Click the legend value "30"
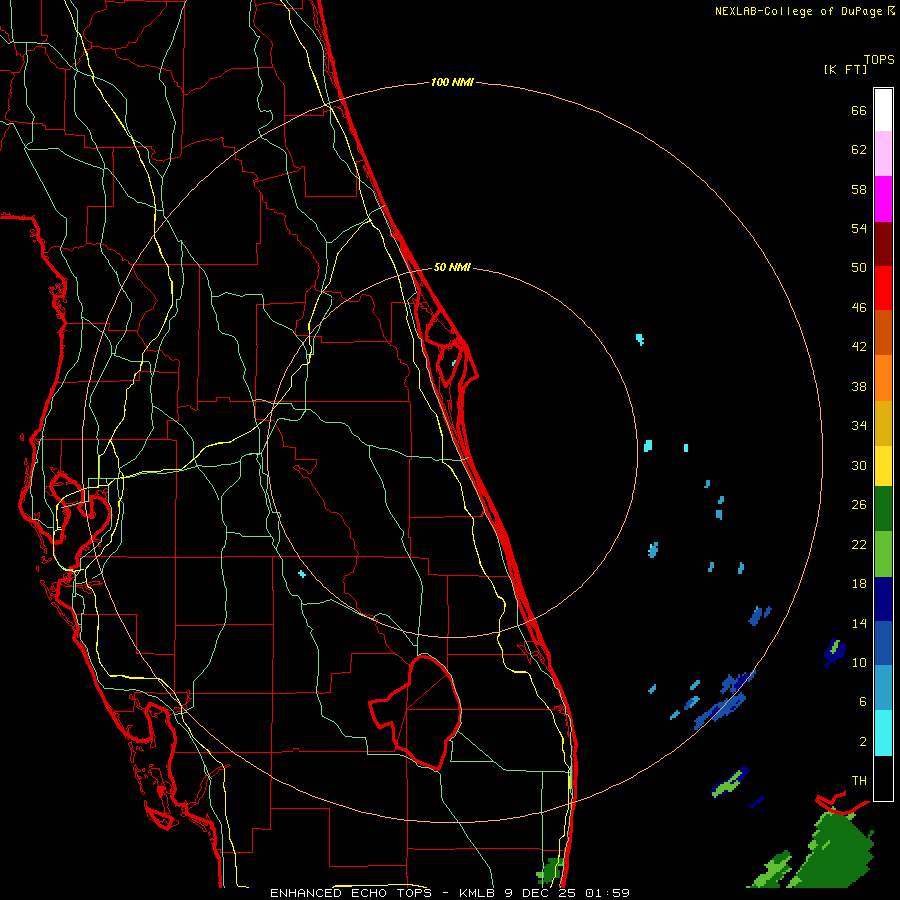 pyautogui.click(x=859, y=465)
